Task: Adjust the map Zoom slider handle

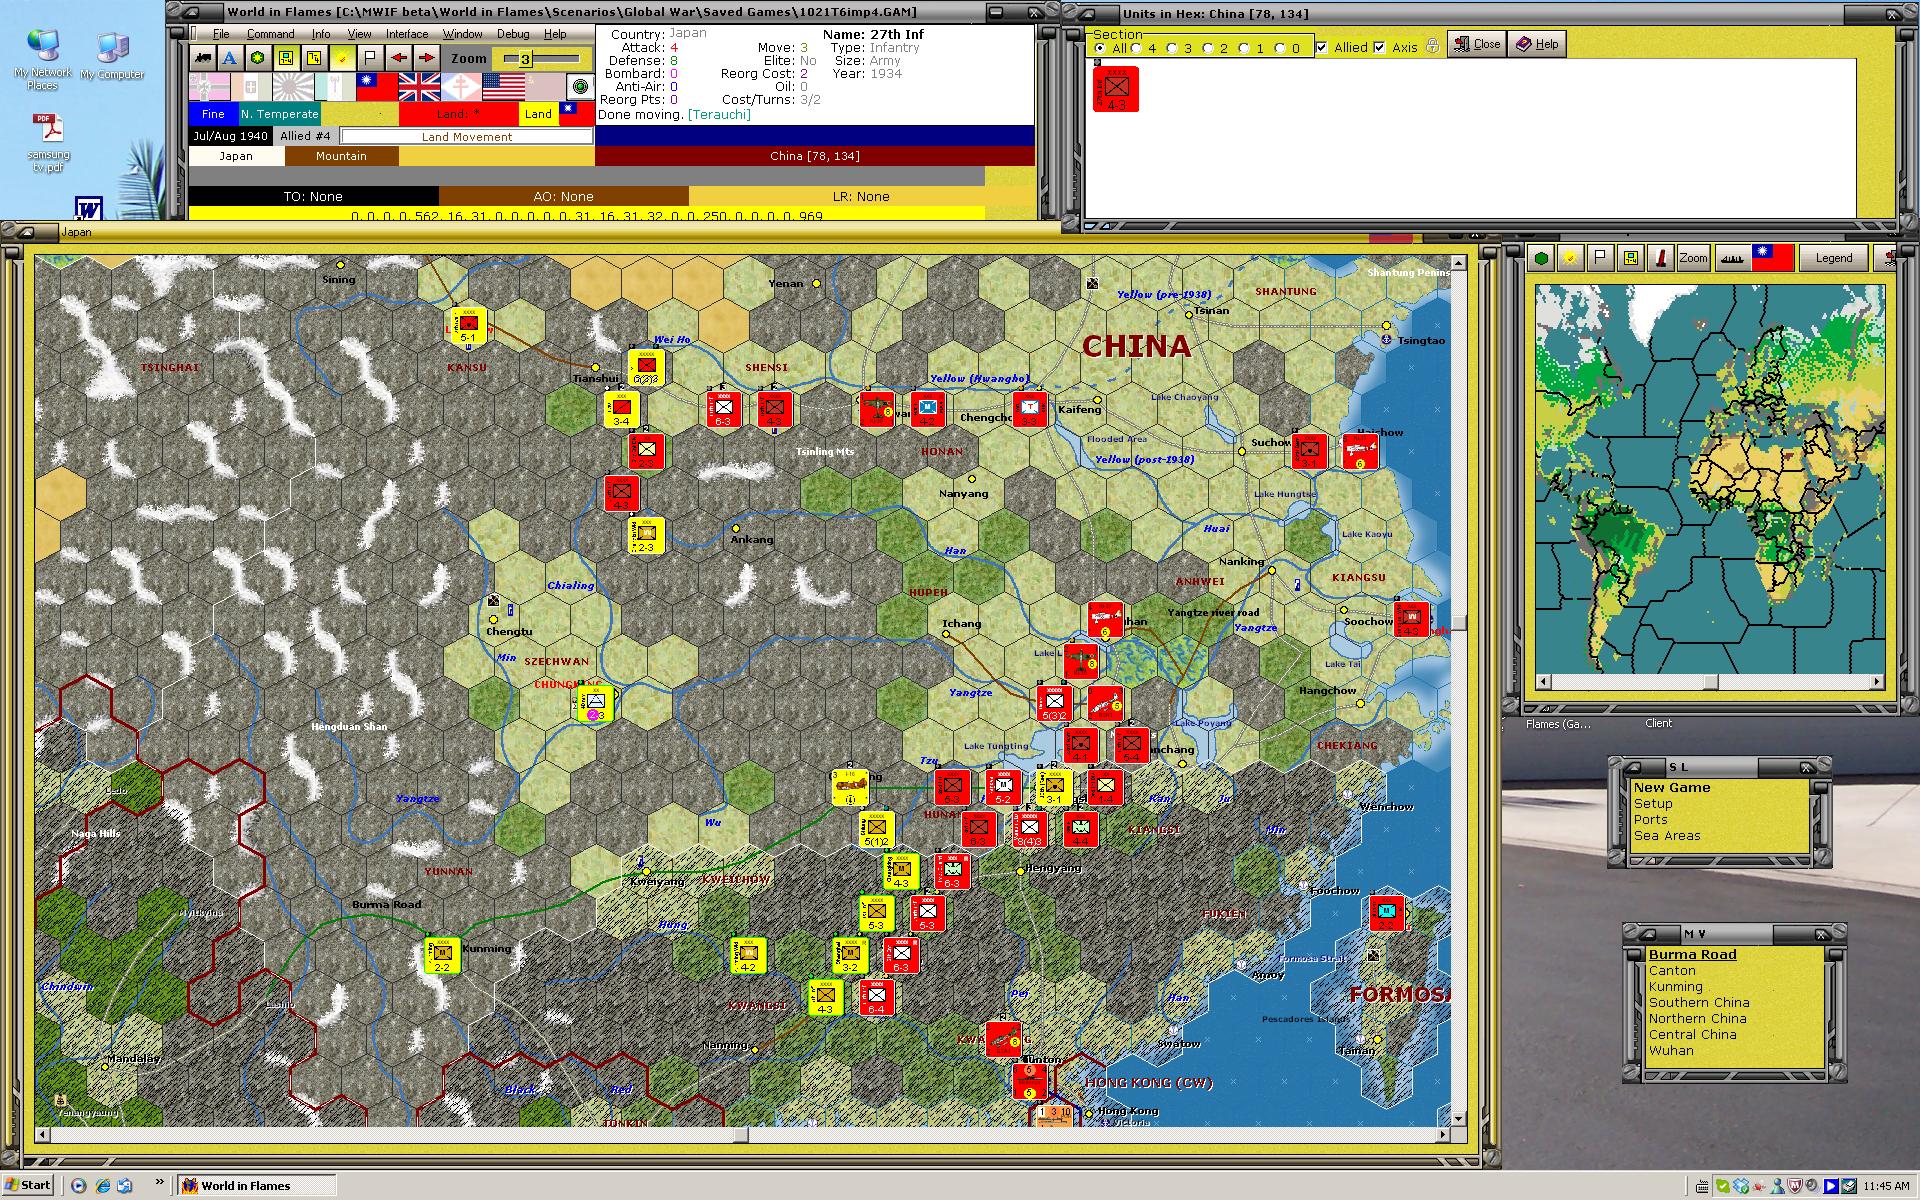Action: 525,59
